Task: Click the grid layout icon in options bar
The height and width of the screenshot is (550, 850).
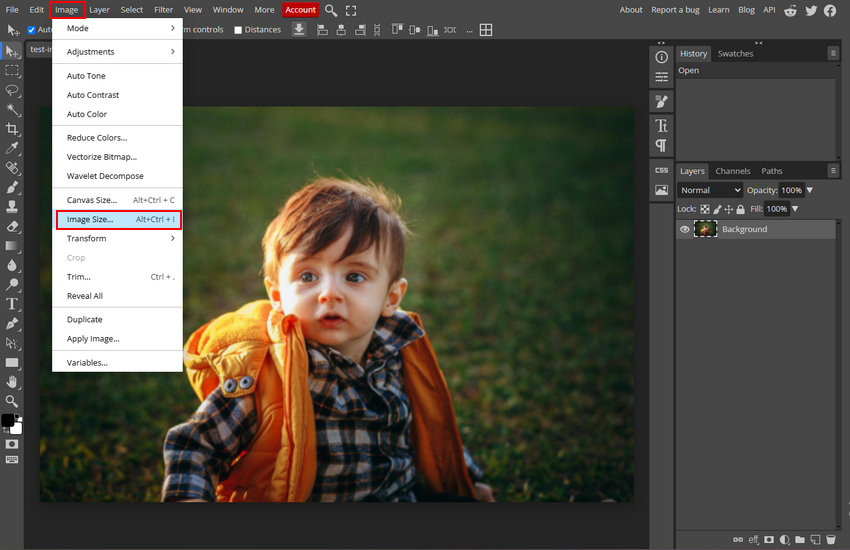Action: (x=486, y=30)
